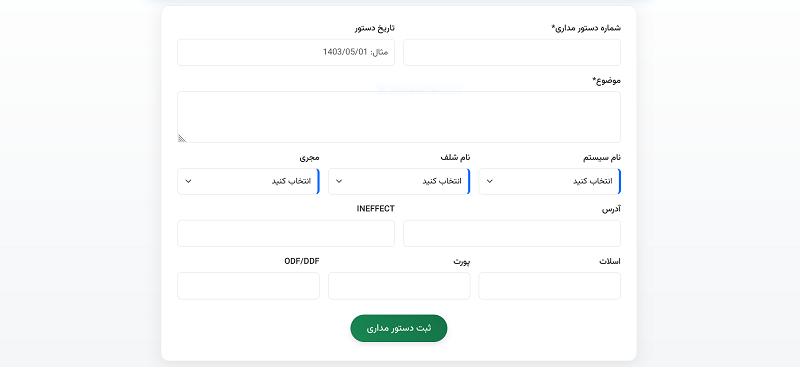Click the شماره دستور مداری label text
The width and height of the screenshot is (800, 367).
coord(586,28)
